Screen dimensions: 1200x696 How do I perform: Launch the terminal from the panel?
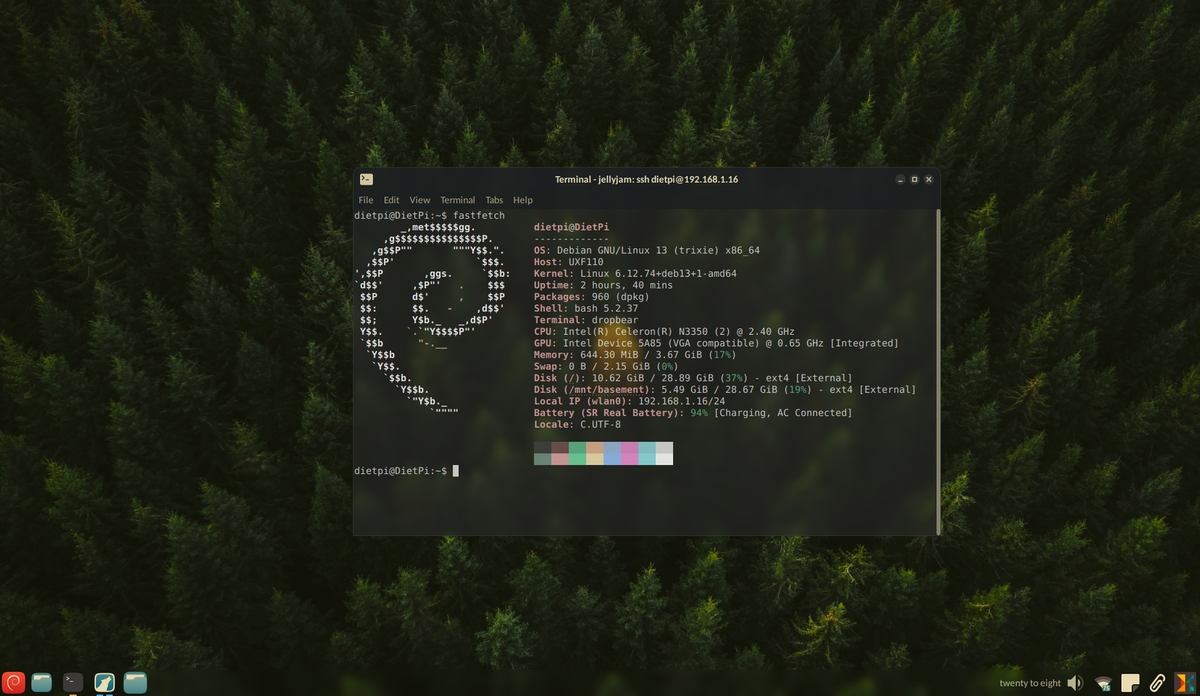click(x=73, y=682)
